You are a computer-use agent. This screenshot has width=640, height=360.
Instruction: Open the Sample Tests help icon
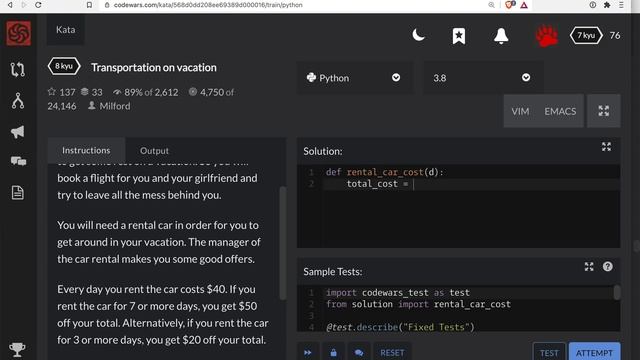click(x=607, y=267)
